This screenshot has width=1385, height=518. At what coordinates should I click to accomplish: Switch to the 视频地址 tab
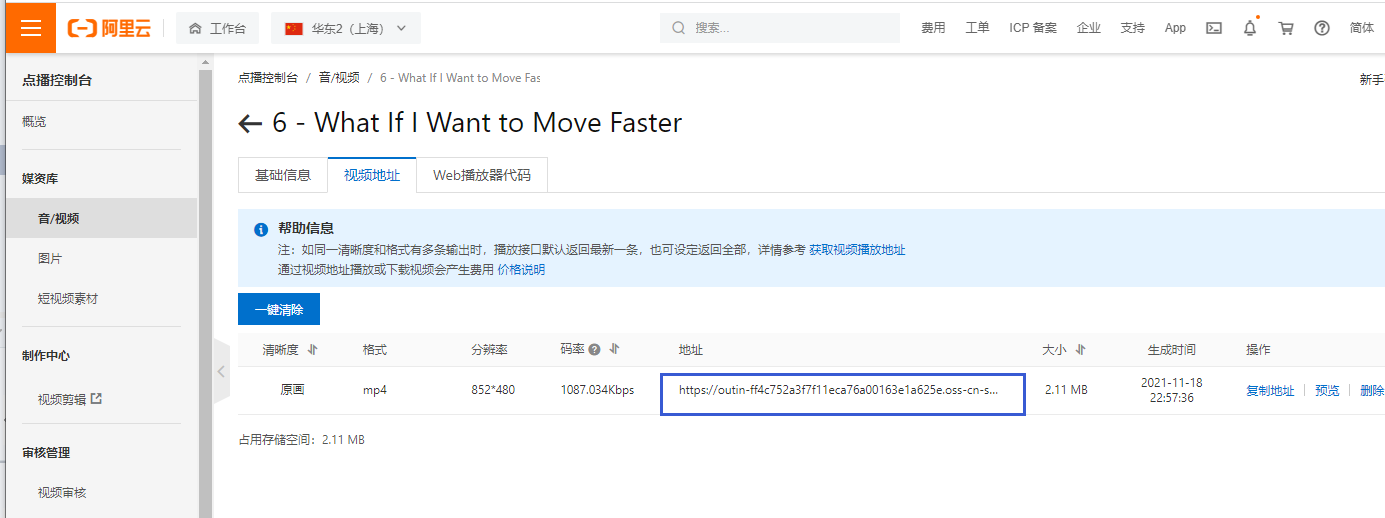coord(372,175)
